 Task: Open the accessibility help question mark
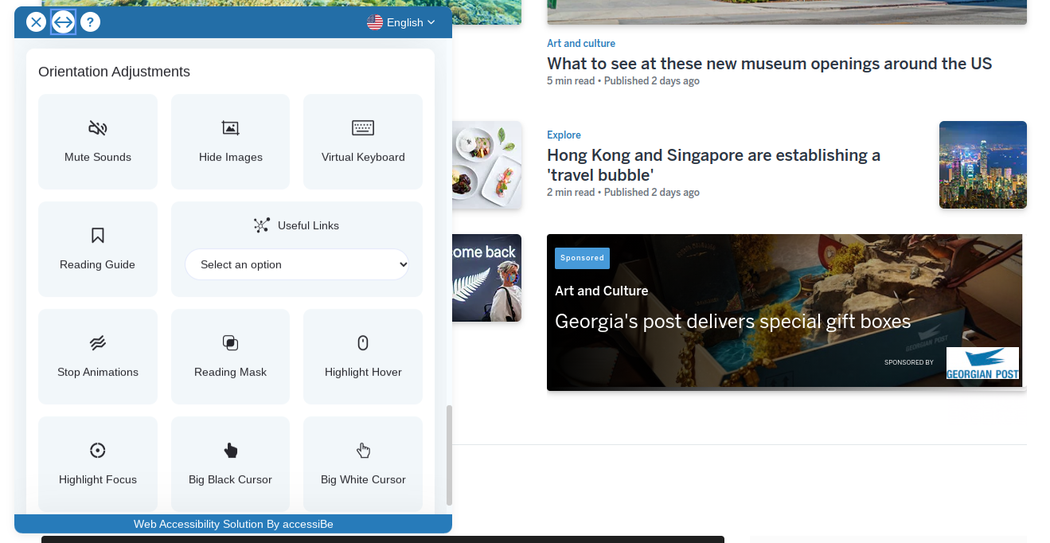pos(90,22)
